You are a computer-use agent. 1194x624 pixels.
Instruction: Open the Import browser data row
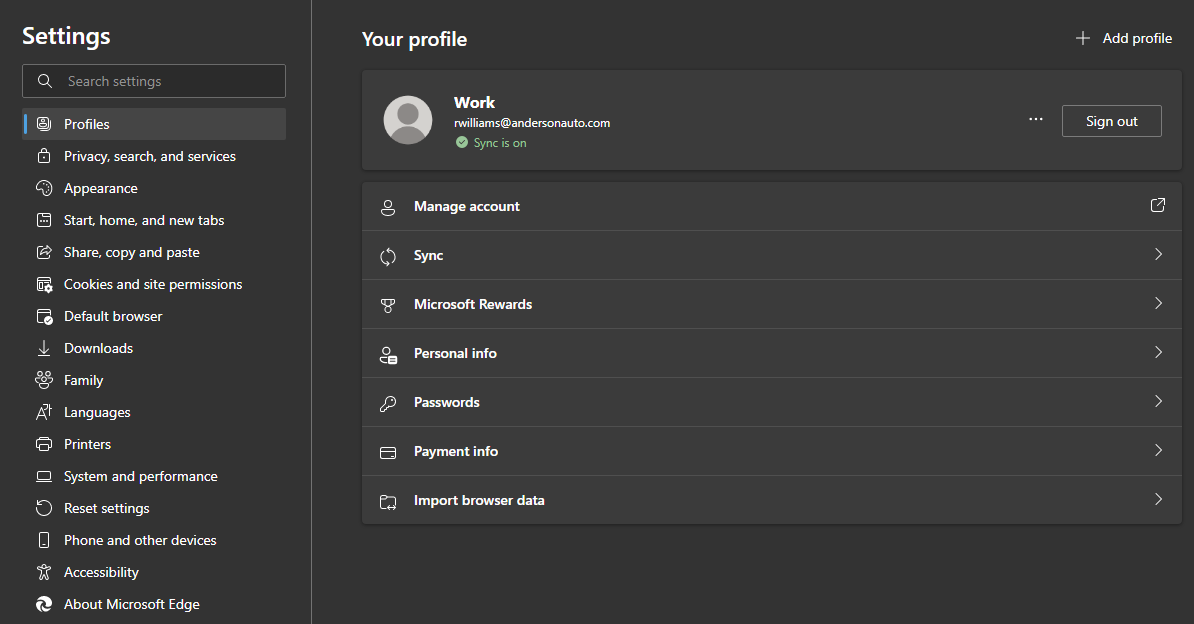[x=771, y=500]
